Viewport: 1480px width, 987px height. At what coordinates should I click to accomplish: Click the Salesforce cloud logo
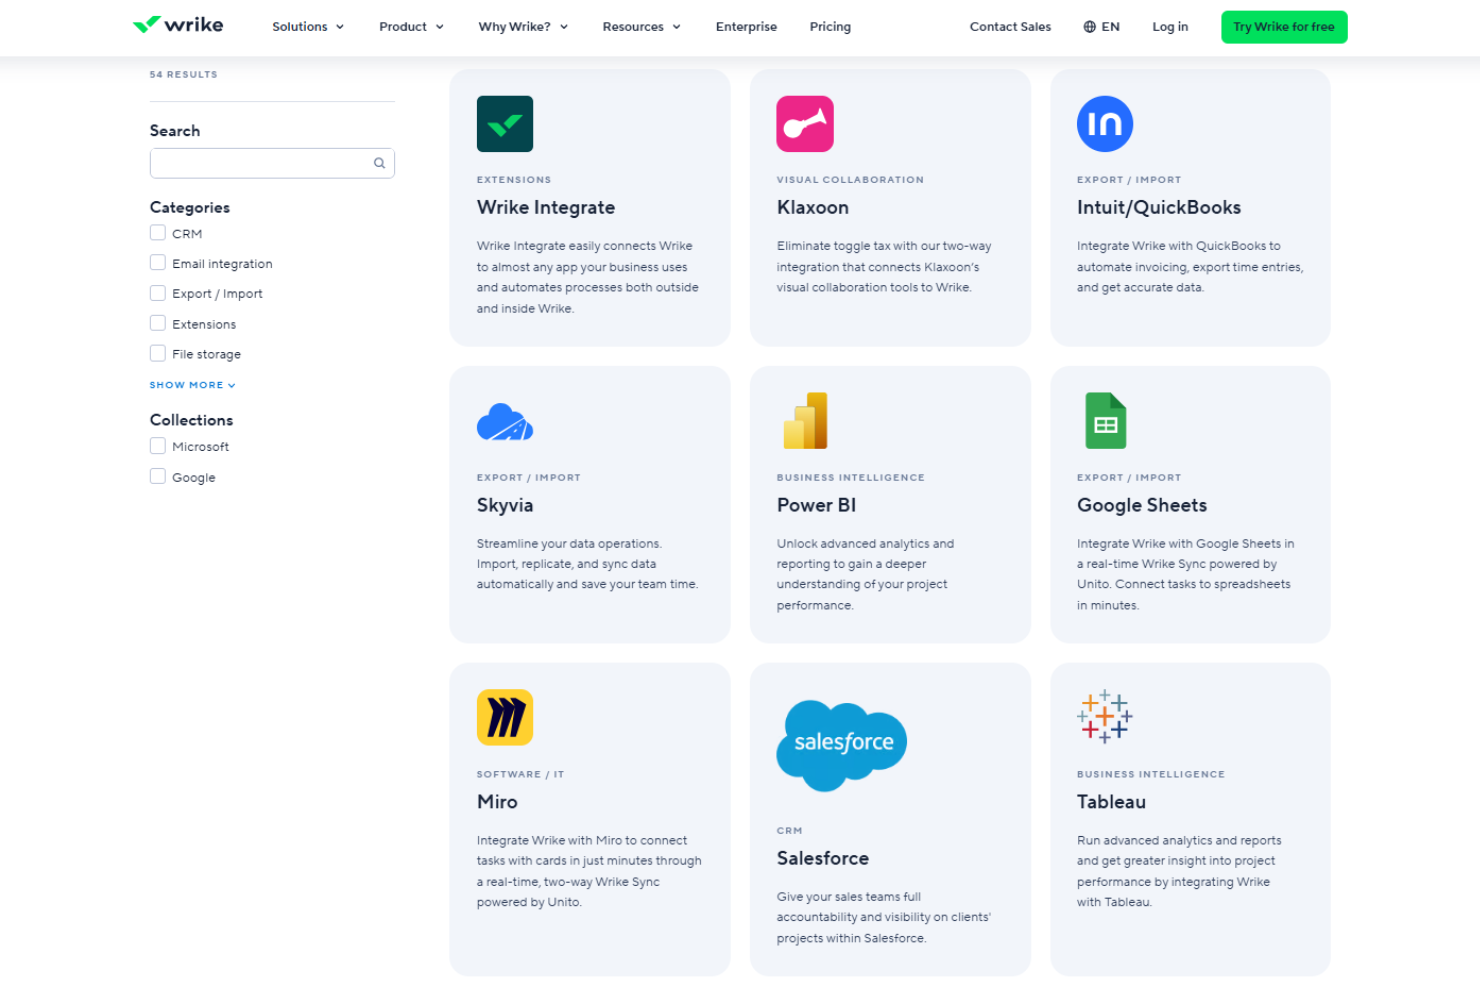[842, 745]
